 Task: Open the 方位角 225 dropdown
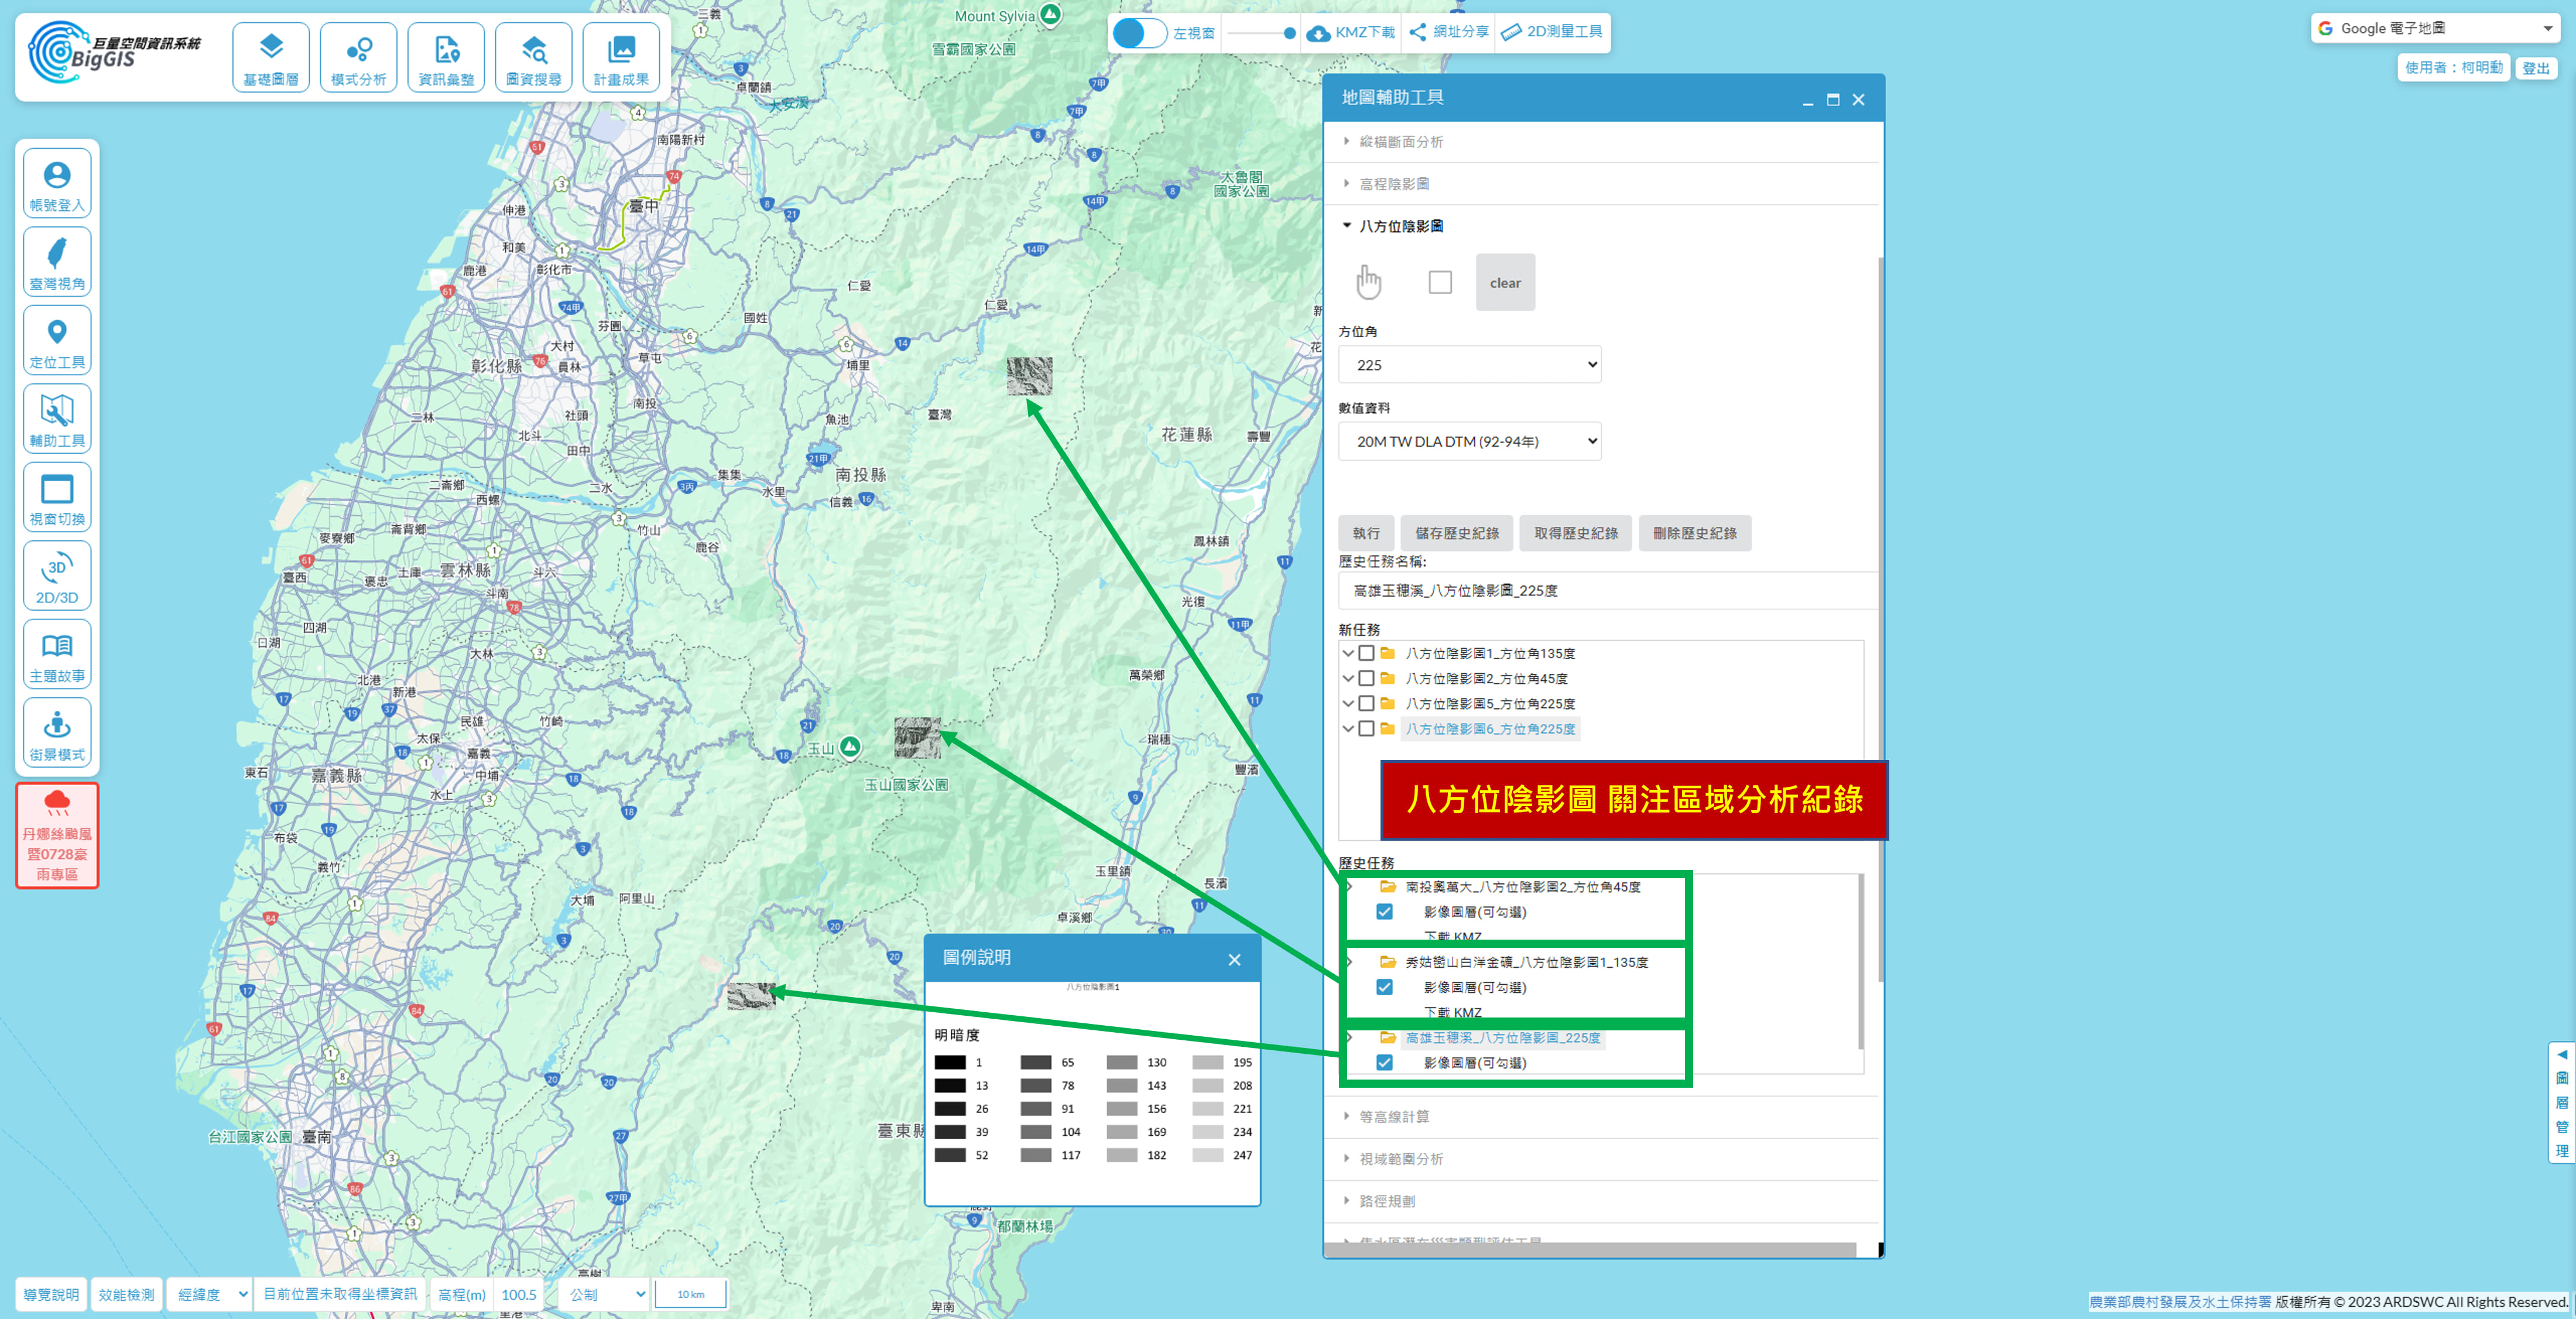point(1469,365)
